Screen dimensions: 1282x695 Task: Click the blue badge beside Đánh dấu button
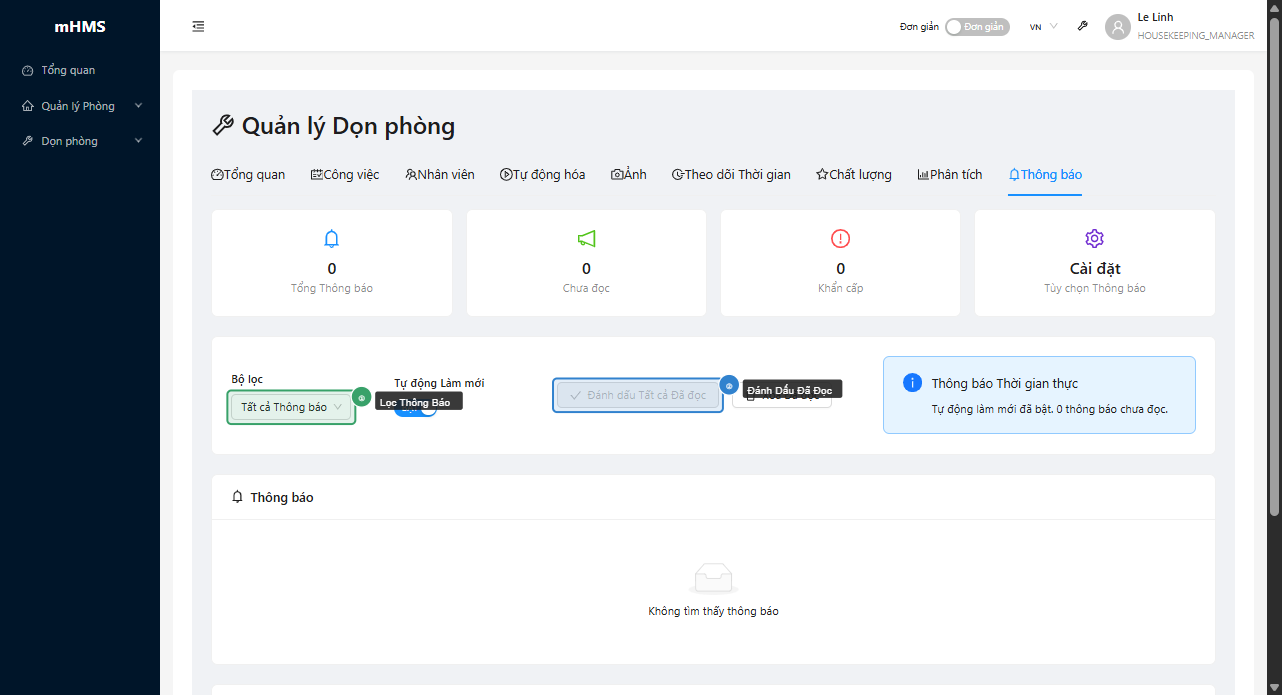click(729, 385)
